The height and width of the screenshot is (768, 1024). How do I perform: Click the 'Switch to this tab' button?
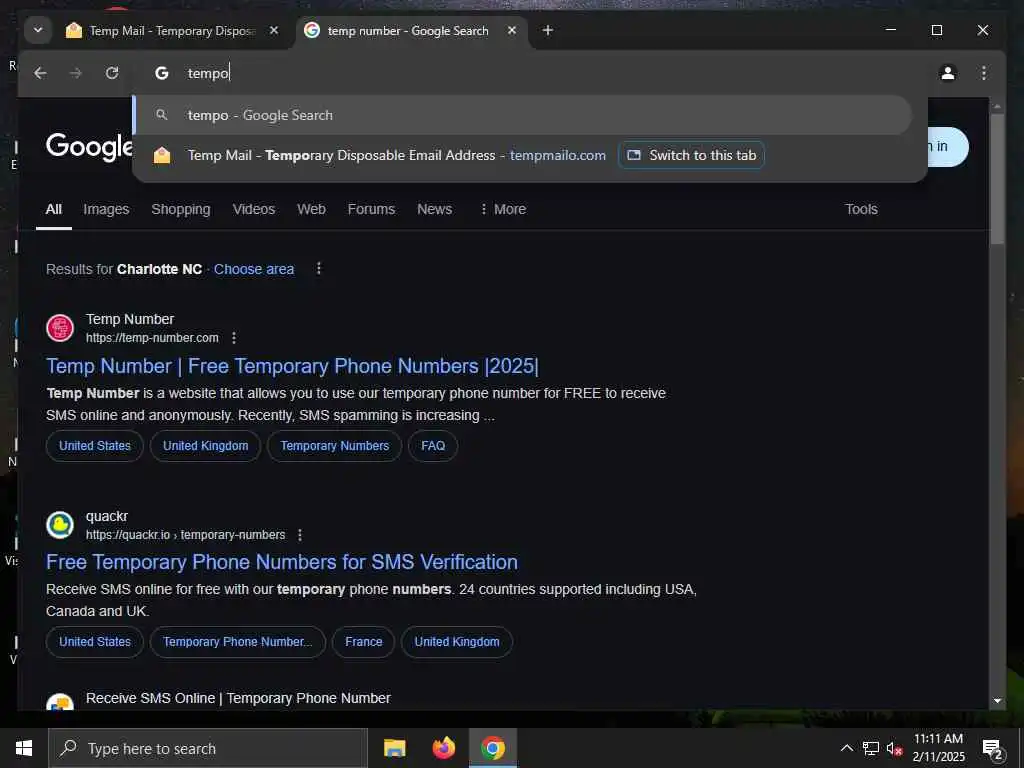tap(691, 155)
